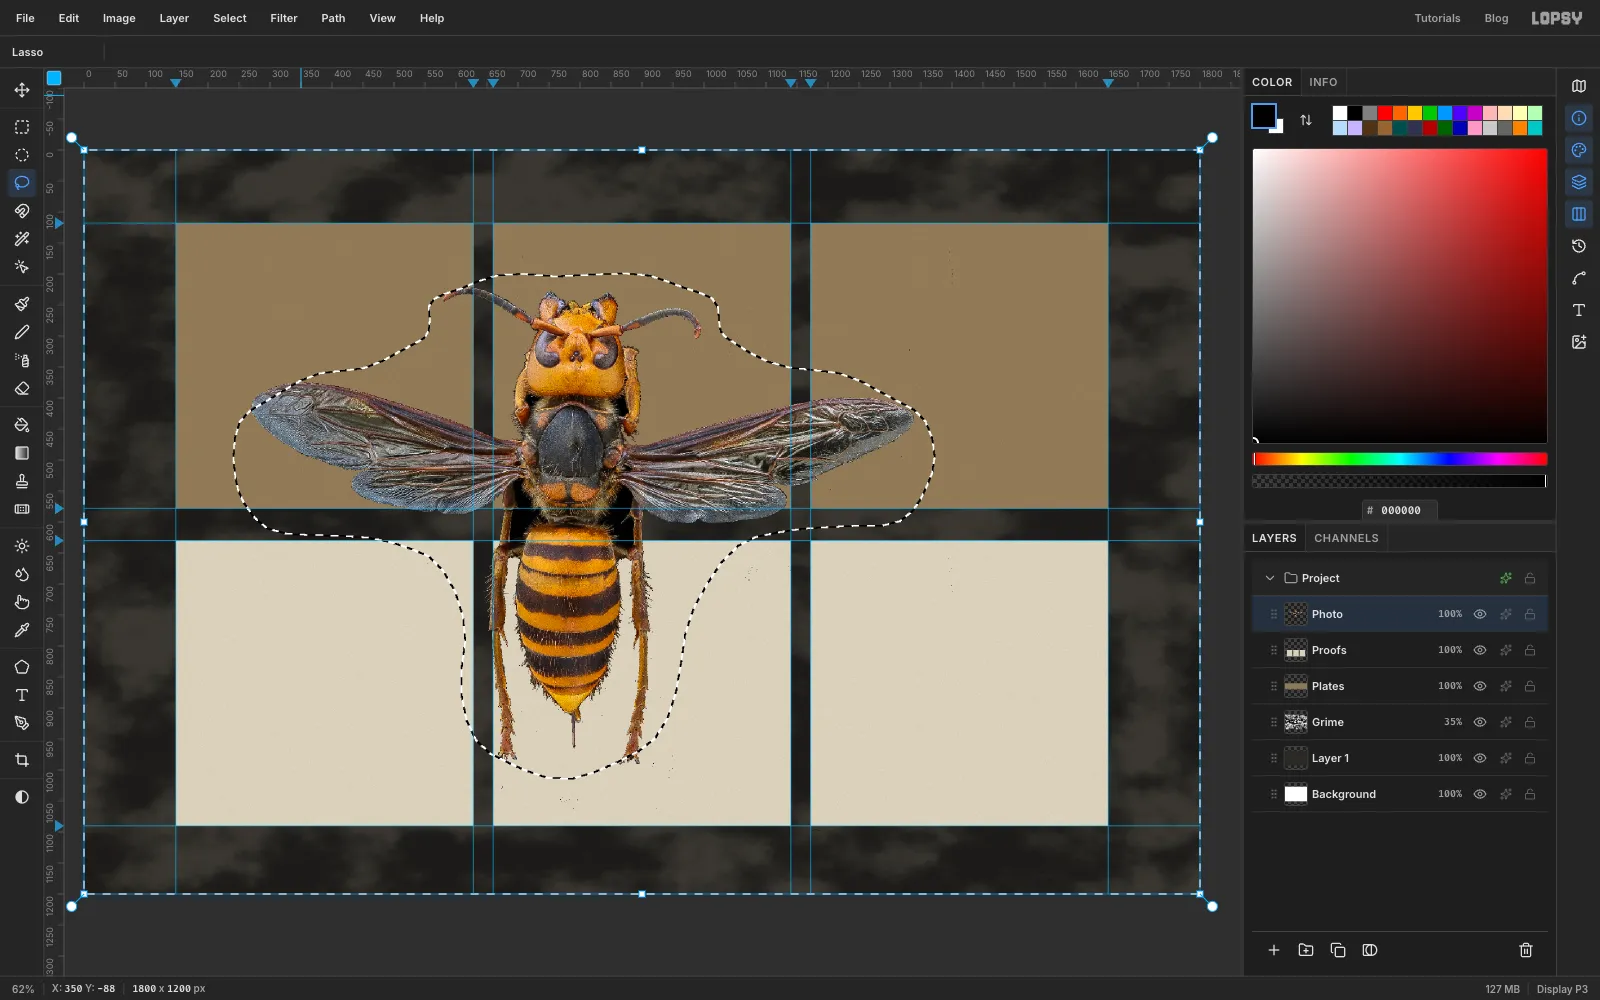Swap foreground and background colors
The width and height of the screenshot is (1600, 1000).
tap(1306, 120)
